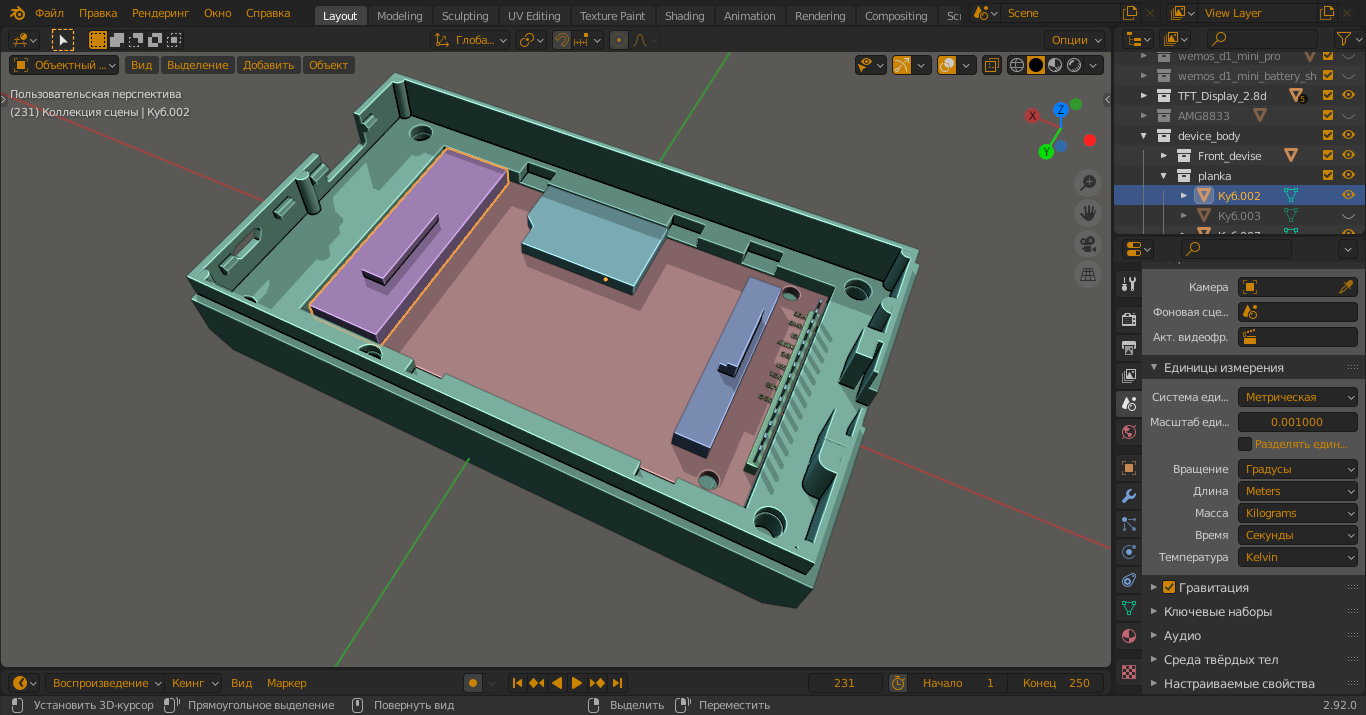The image size is (1366, 715).
Task: Open the Modifiers properties tab (wrench)
Action: click(1129, 496)
